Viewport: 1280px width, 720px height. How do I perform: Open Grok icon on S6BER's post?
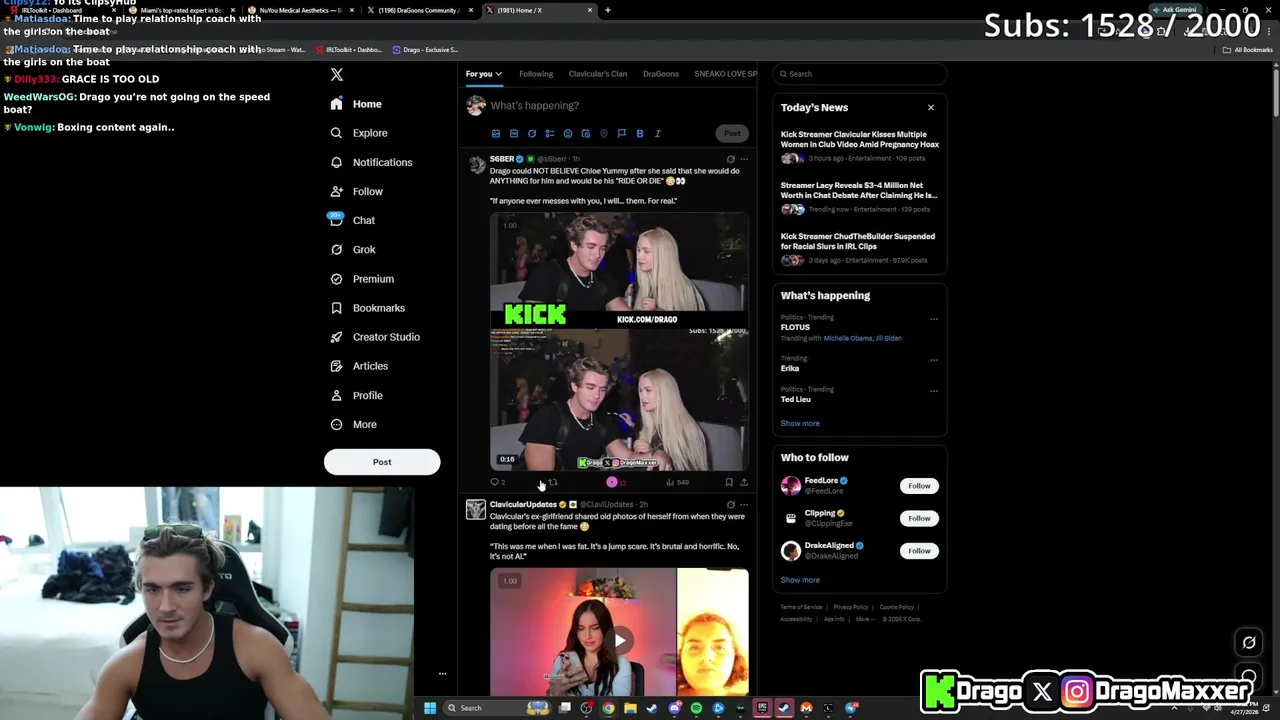pyautogui.click(x=731, y=159)
